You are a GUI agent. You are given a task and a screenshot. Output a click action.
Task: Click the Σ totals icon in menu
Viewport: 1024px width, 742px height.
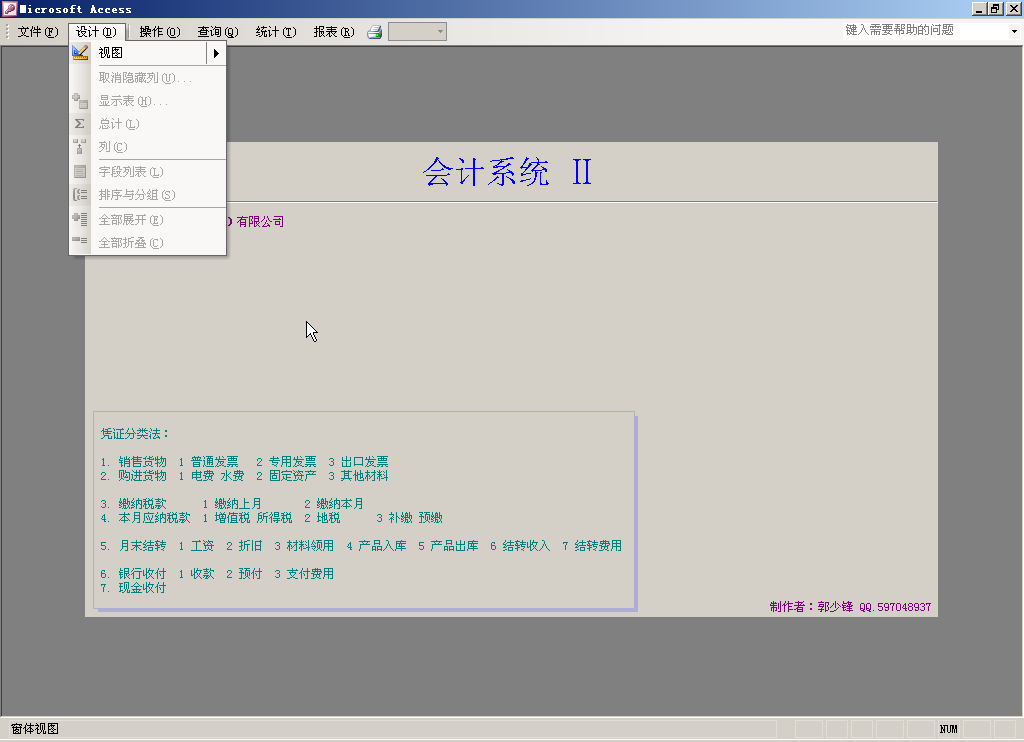tap(80, 124)
